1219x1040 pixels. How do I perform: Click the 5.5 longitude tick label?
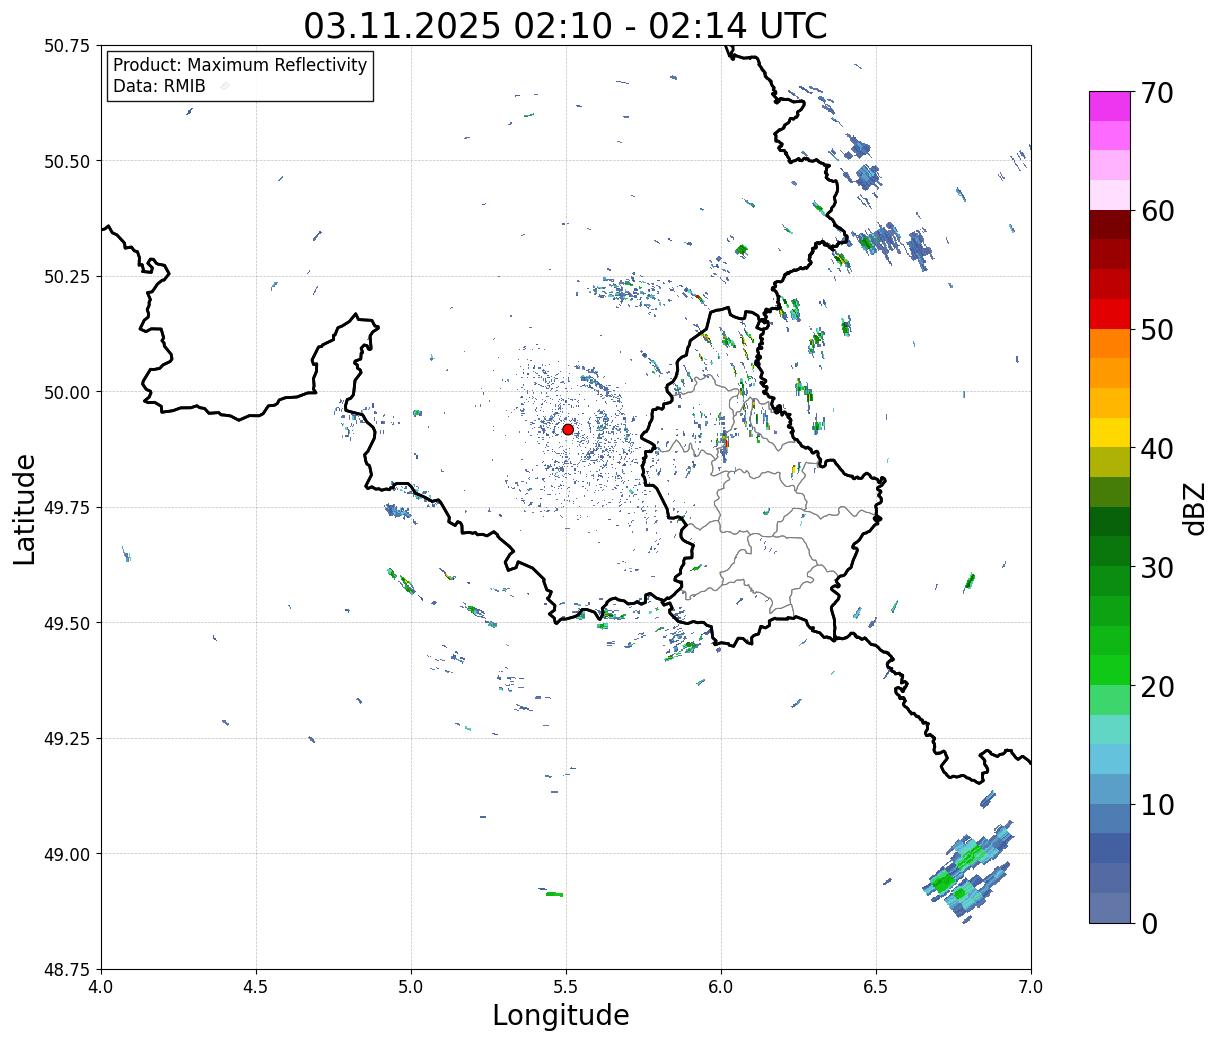tap(566, 987)
